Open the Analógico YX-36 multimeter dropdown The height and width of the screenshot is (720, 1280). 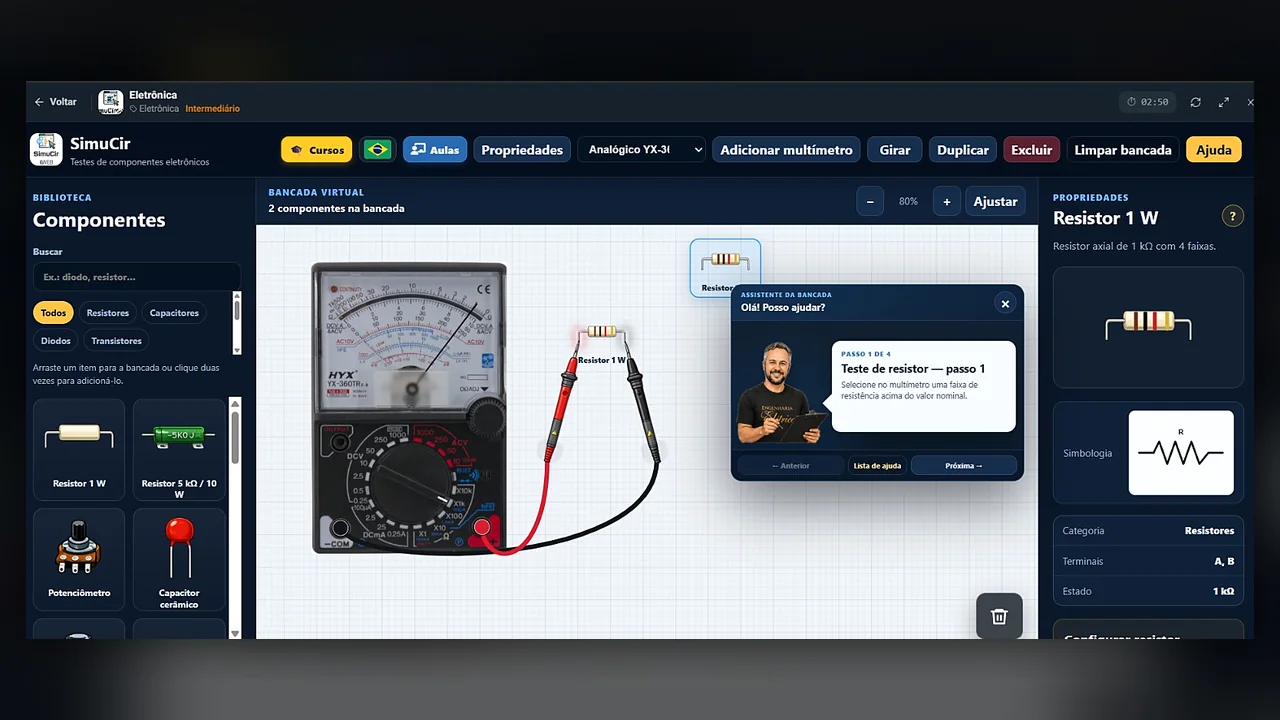coord(642,150)
